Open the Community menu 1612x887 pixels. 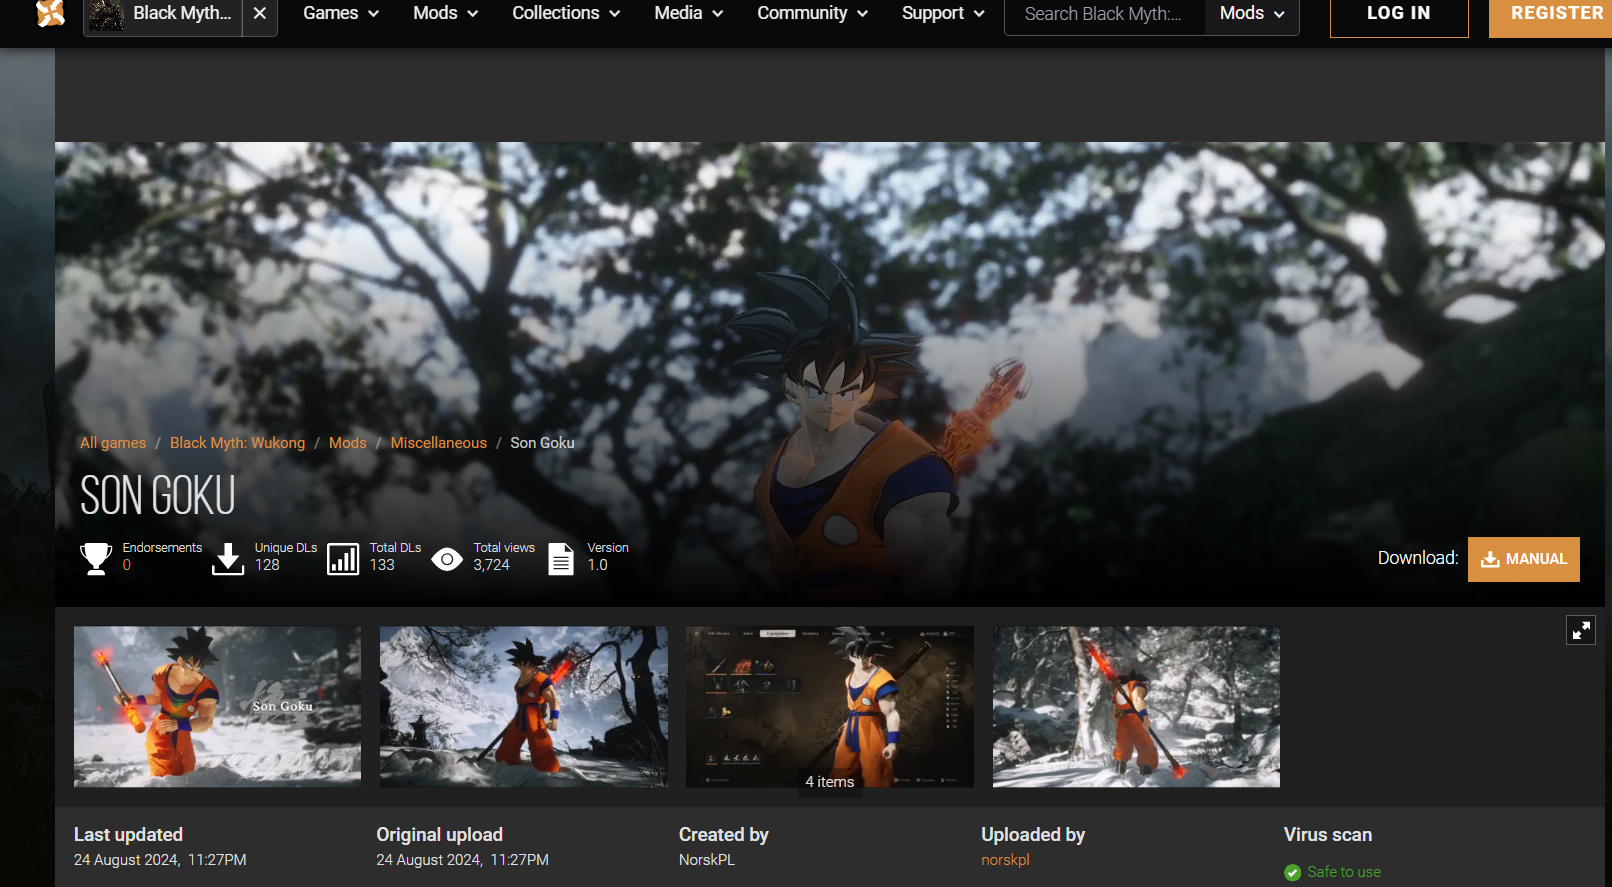[x=812, y=14]
